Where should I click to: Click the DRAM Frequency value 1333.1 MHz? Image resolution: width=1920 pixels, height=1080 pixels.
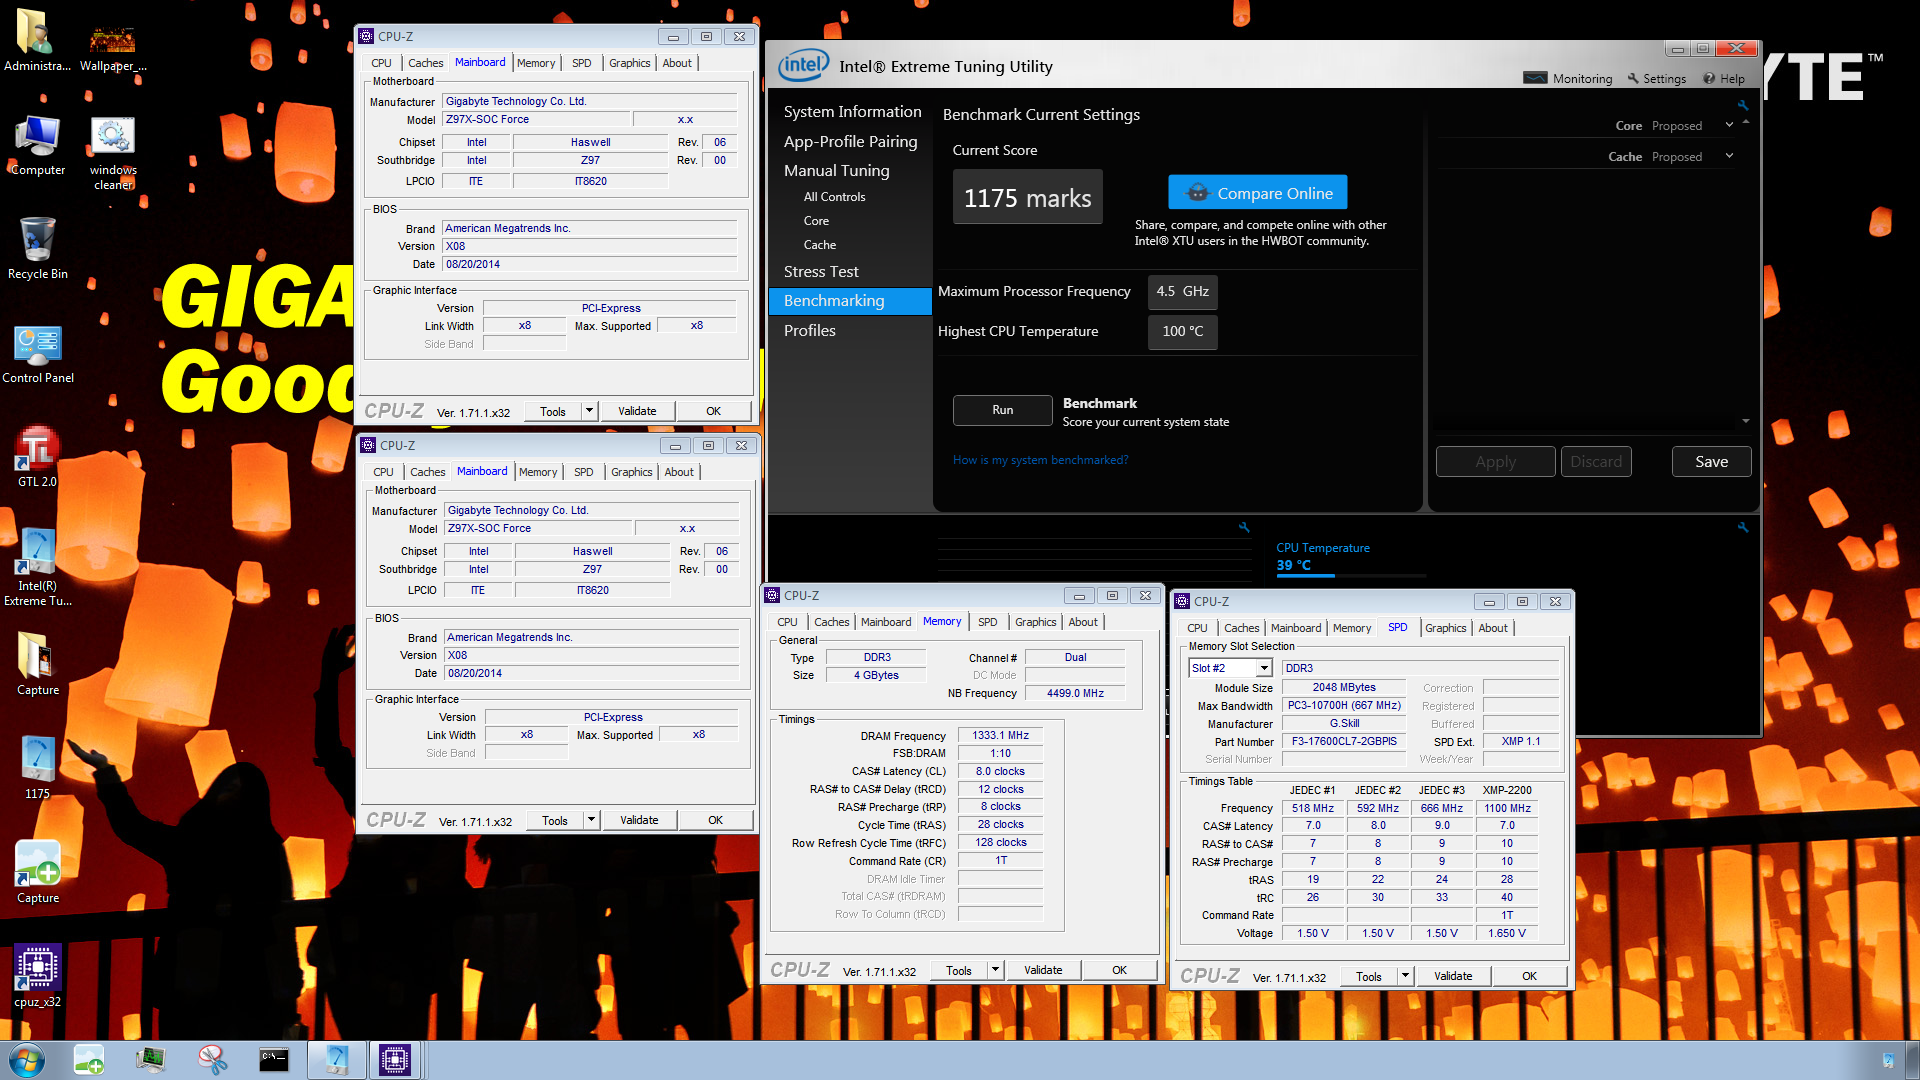coord(1000,735)
